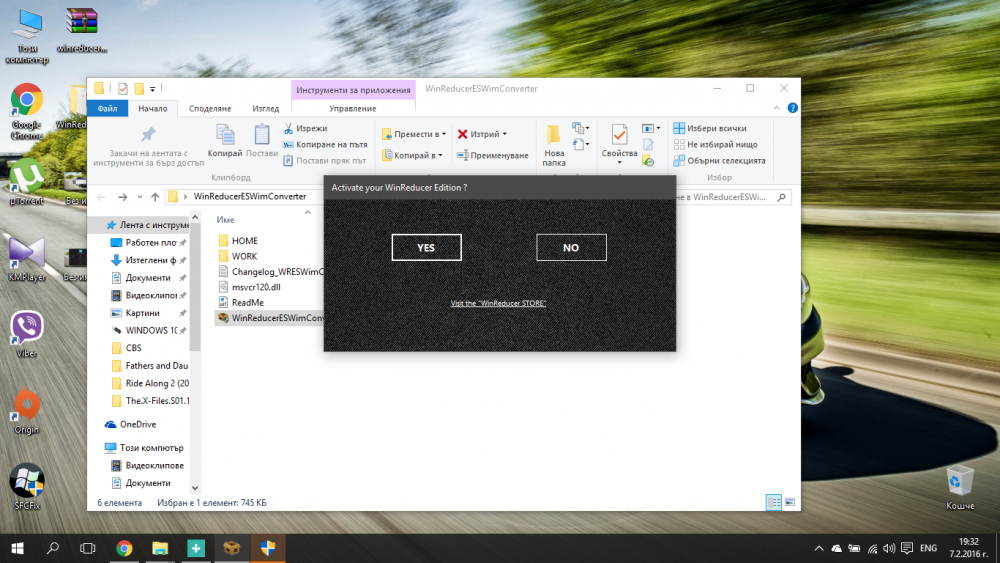Click Обърни селекцията invert selection
The image size is (1000, 563).
coord(719,161)
